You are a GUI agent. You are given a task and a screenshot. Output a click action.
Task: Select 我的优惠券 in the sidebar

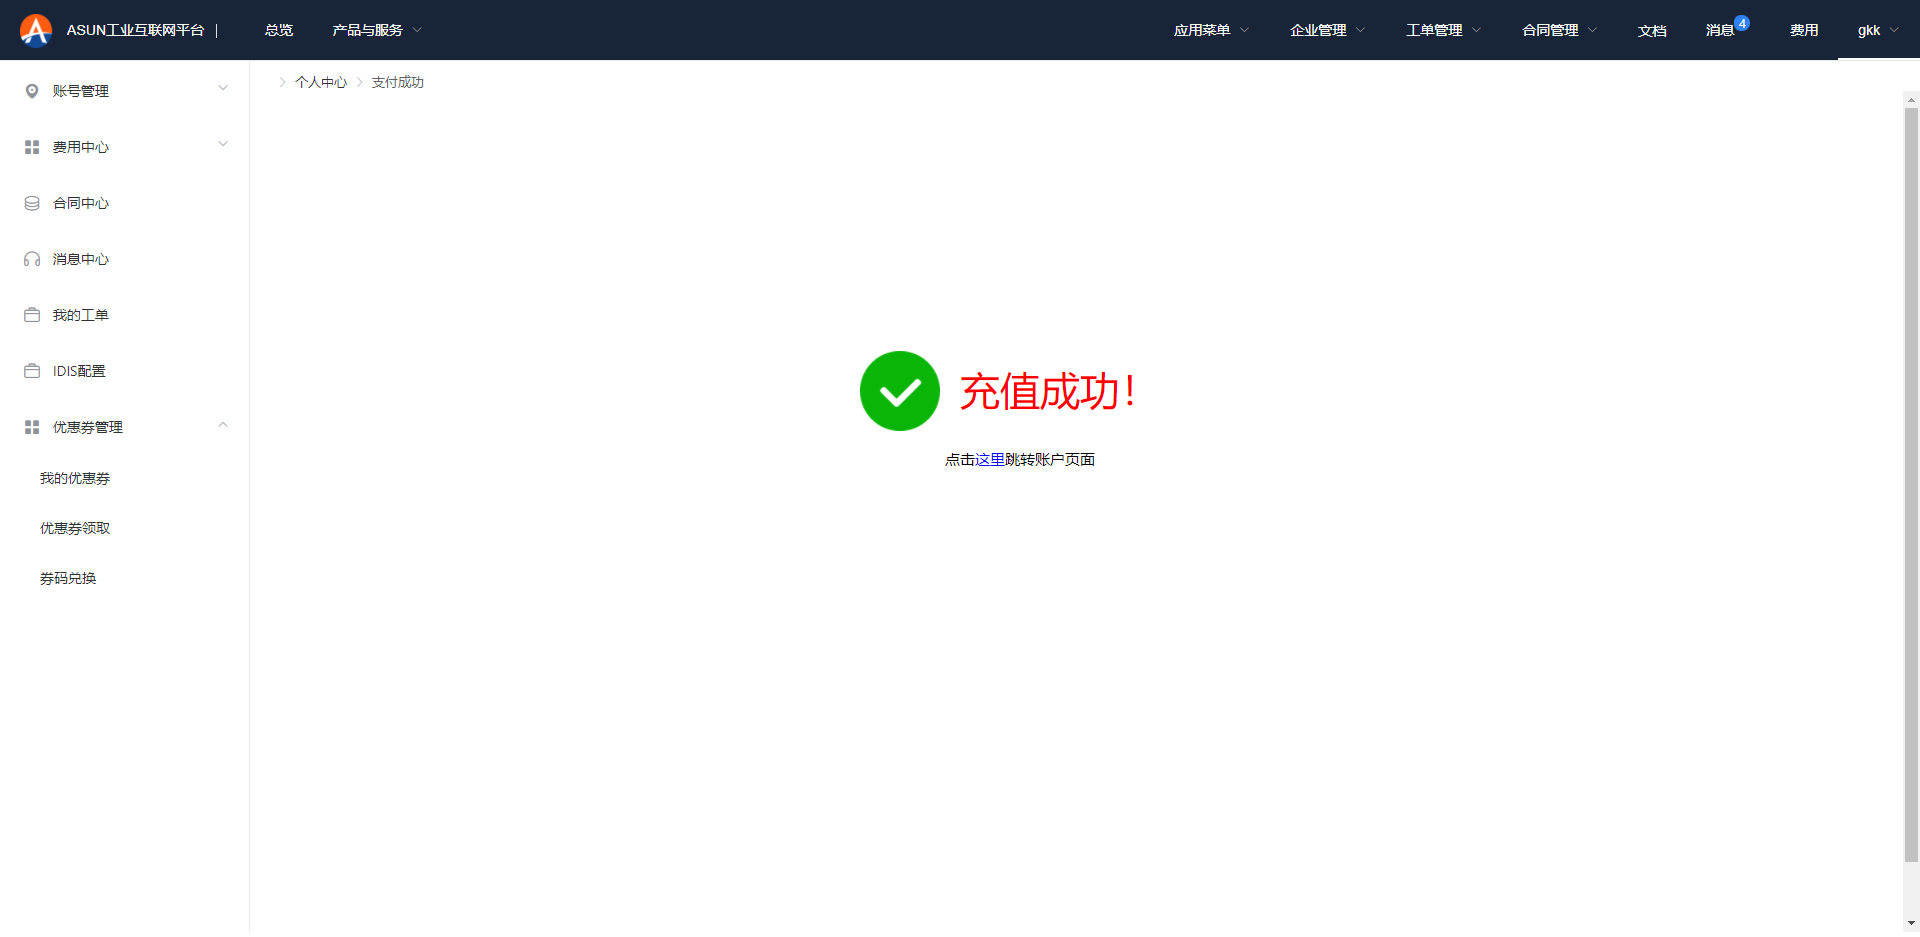75,478
